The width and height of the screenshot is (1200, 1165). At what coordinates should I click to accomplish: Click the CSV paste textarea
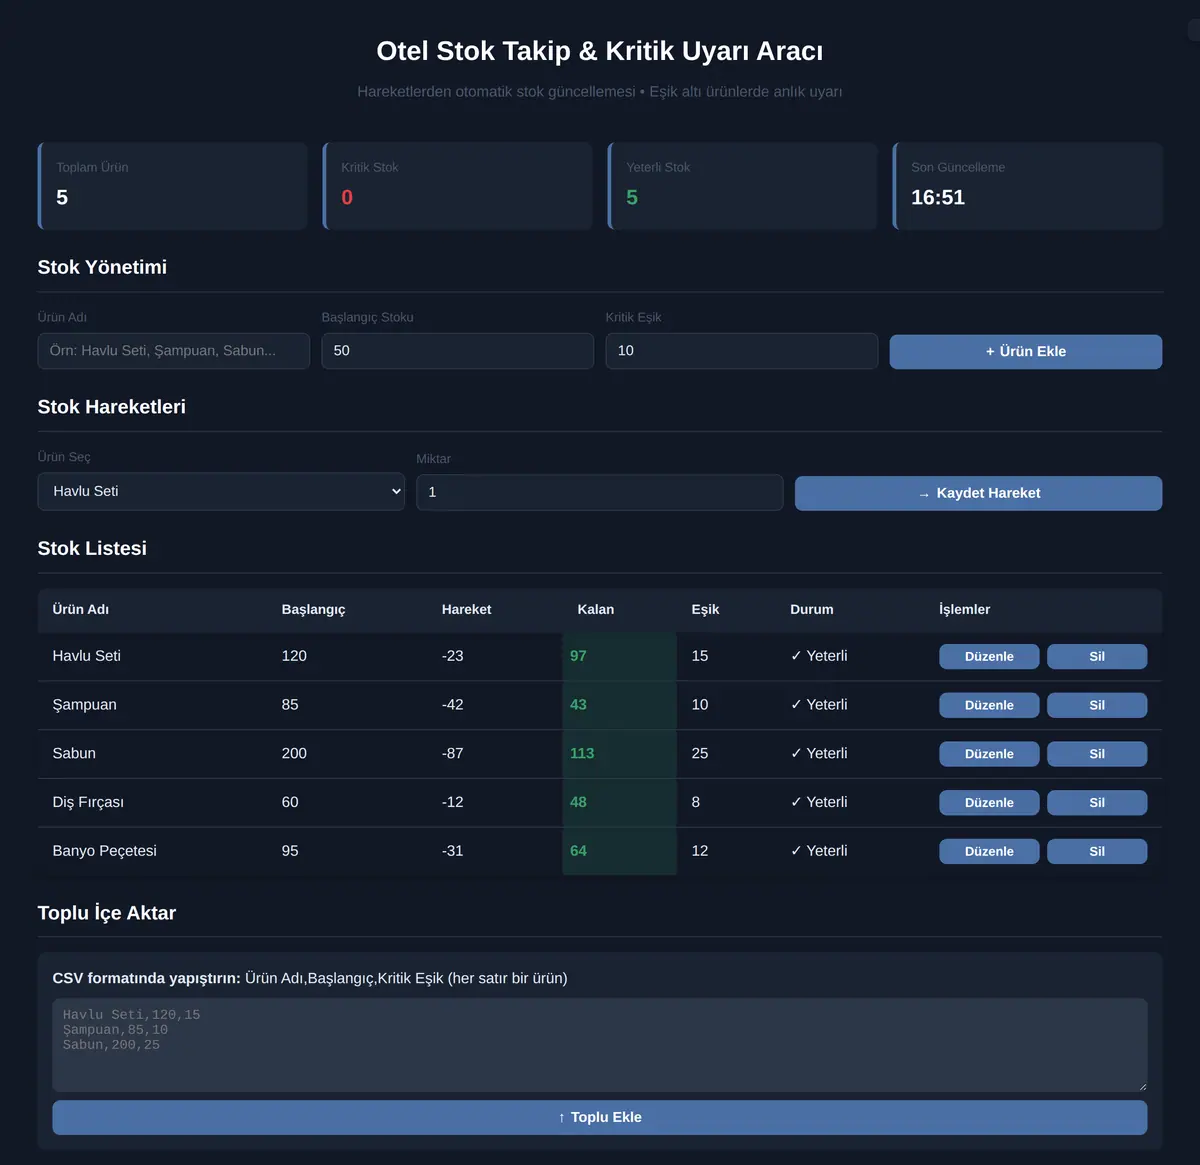(x=600, y=1045)
